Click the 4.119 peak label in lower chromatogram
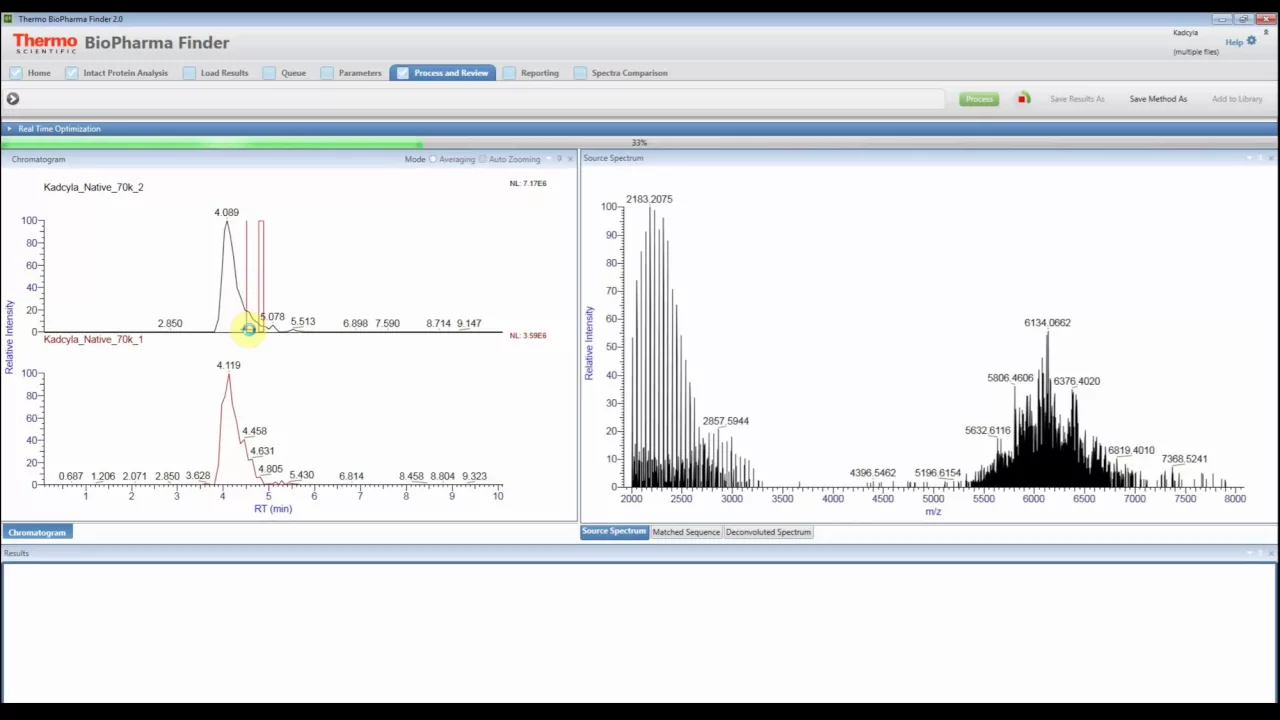 228,365
